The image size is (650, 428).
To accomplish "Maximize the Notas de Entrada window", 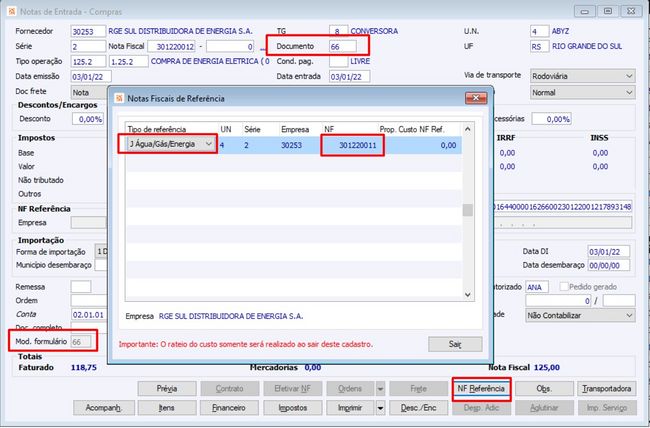I will pyautogui.click(x=608, y=11).
